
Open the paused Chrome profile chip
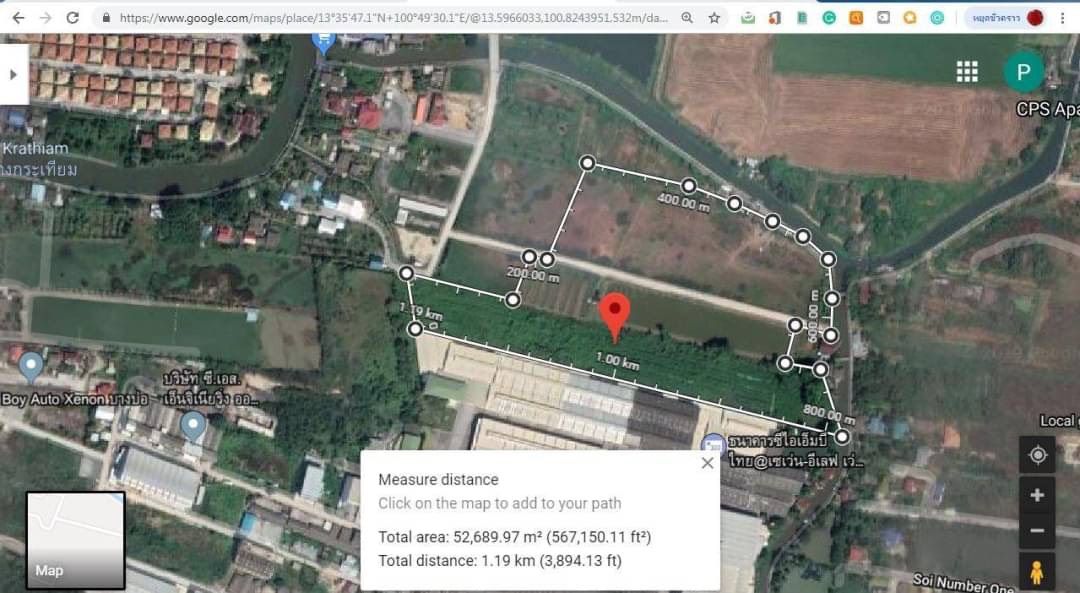(1005, 18)
